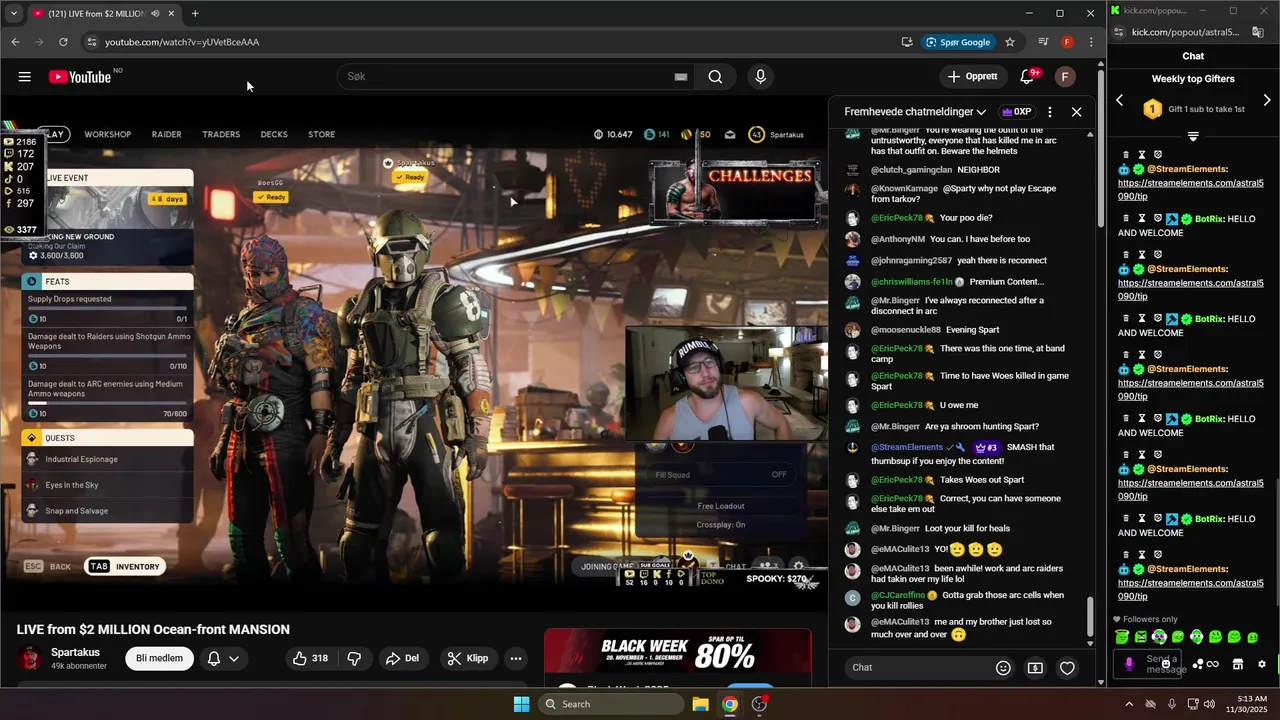Image resolution: width=1280 pixels, height=720 pixels.
Task: Collapse Weekly top Gifters panel handle
Action: click(x=1193, y=136)
